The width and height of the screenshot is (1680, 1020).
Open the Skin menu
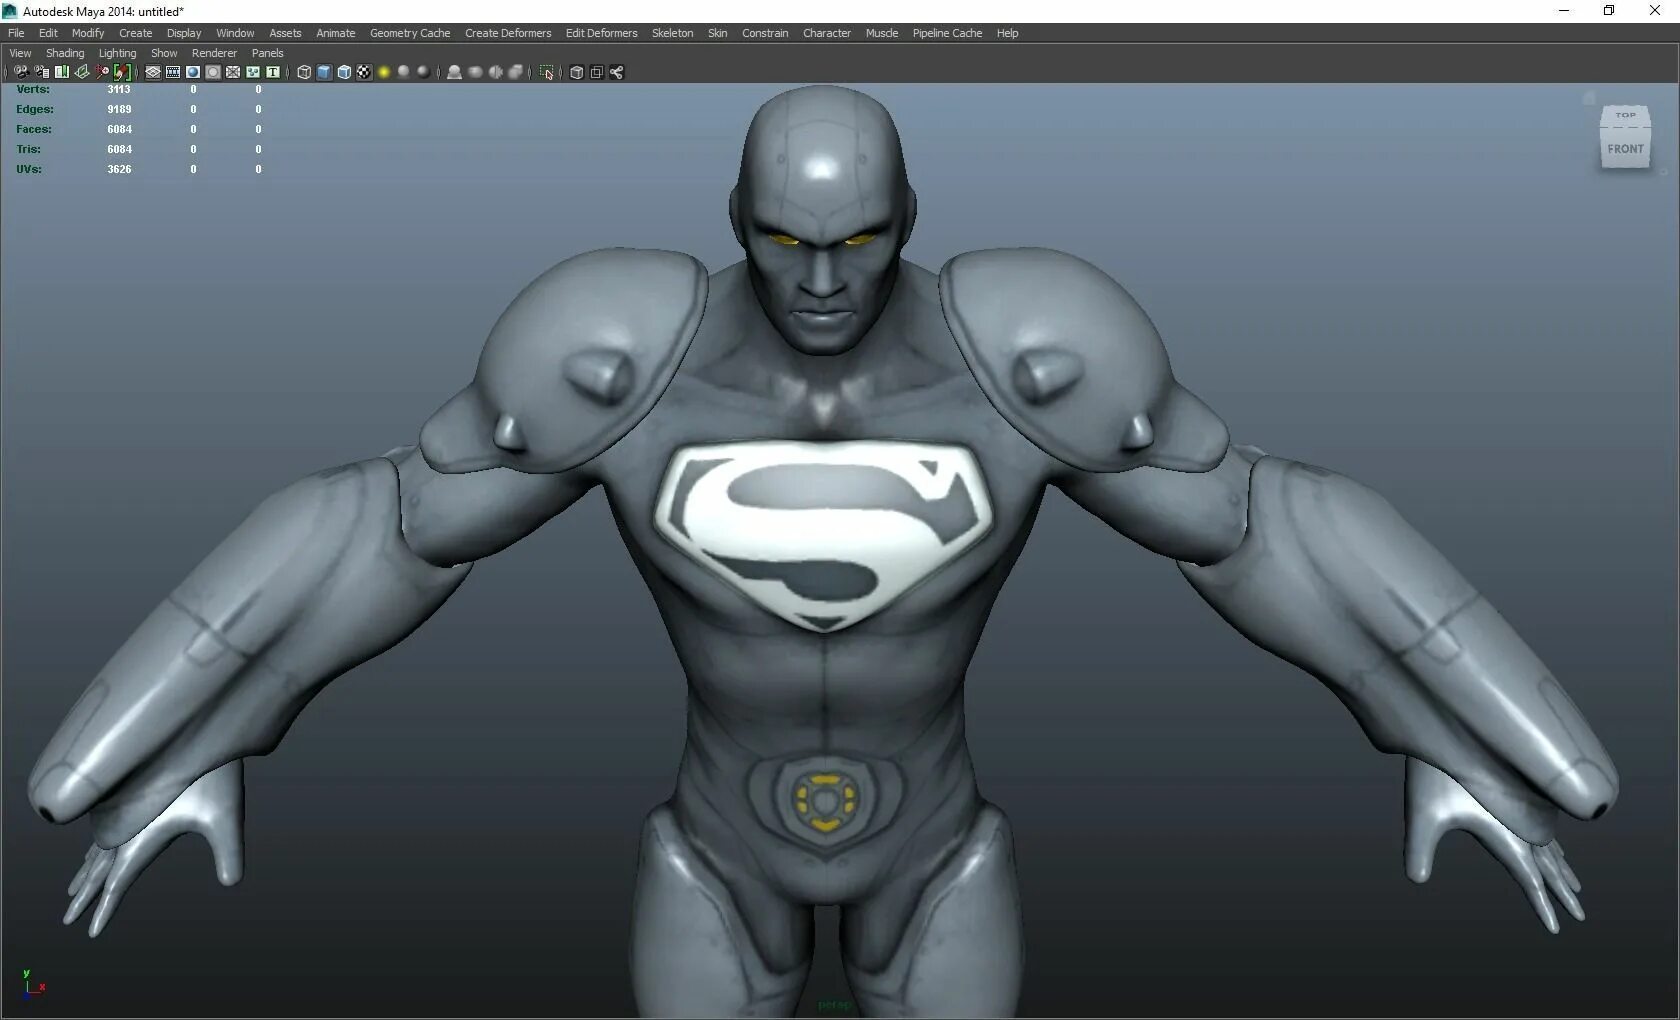718,33
